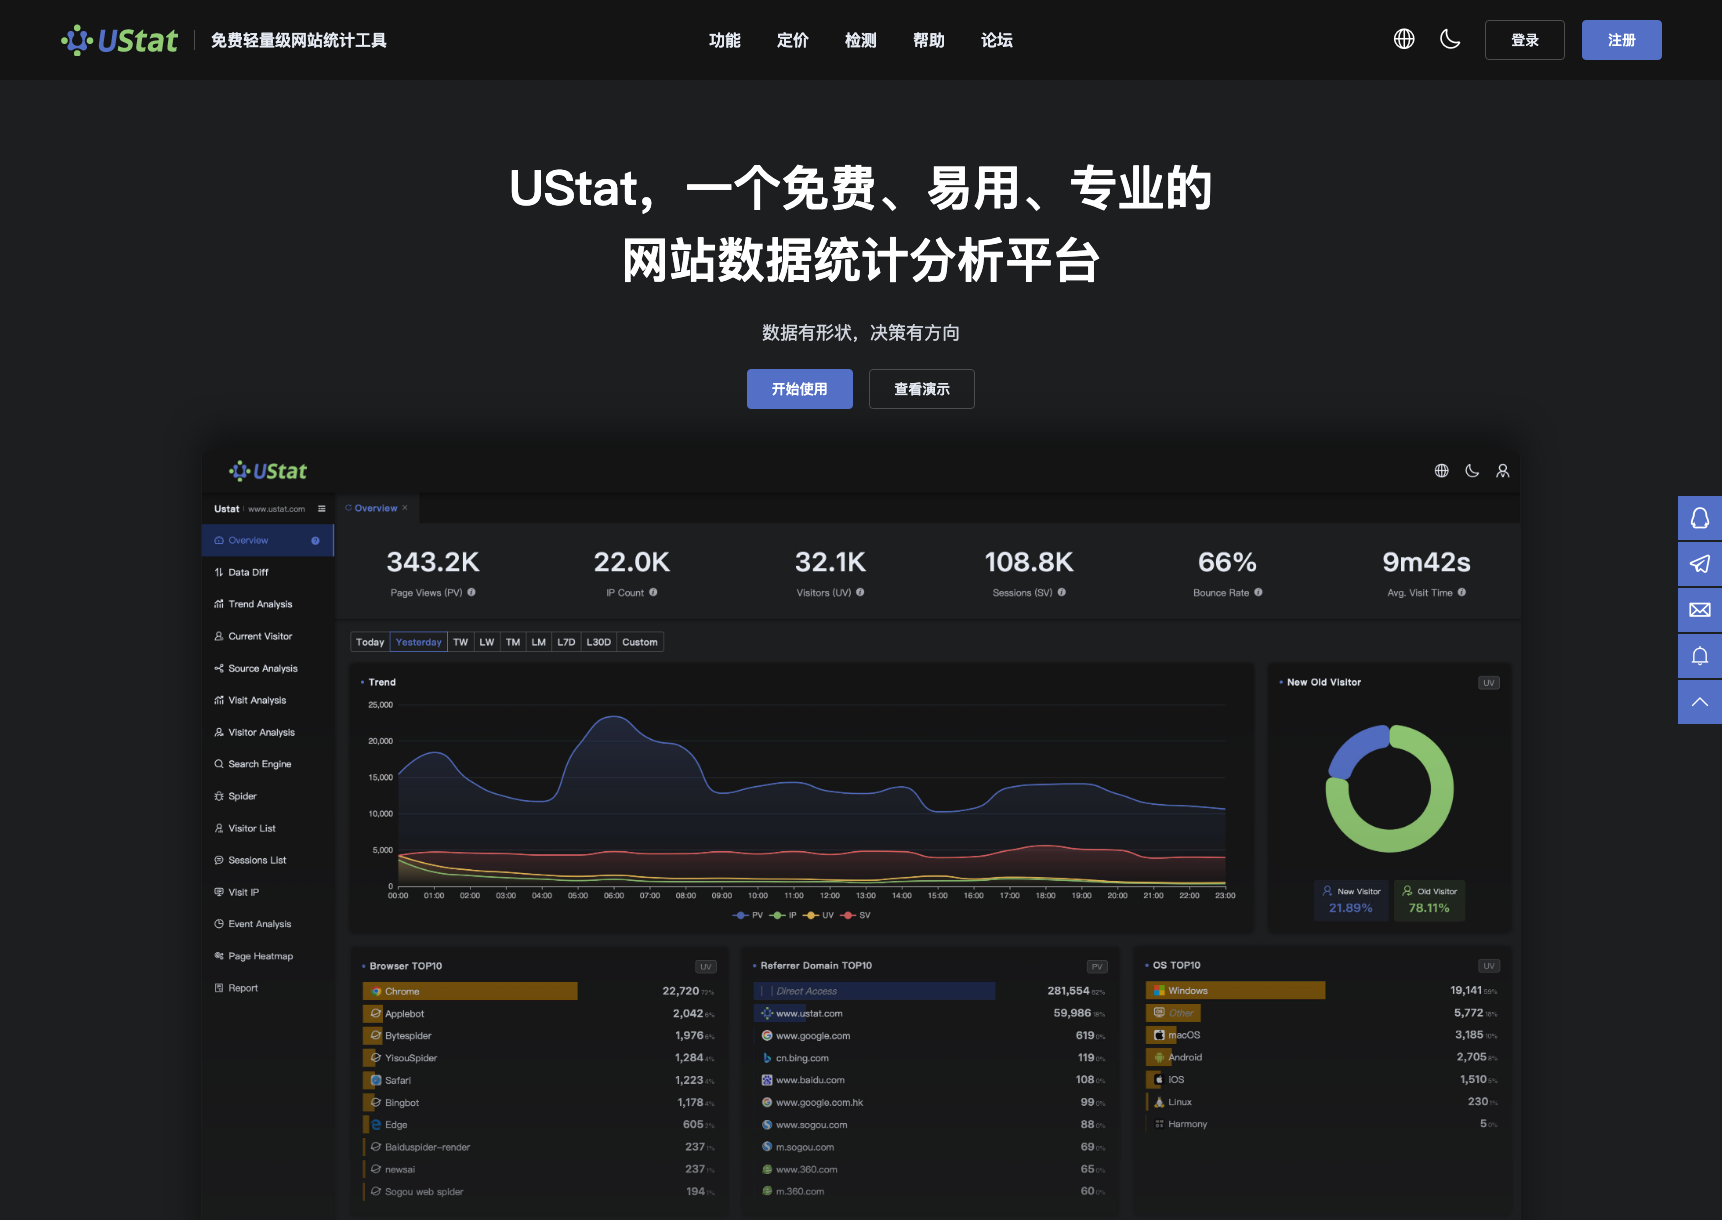Viewport: 1722px width, 1220px height.
Task: Click the globe icon in dashboard preview header
Action: [1442, 471]
